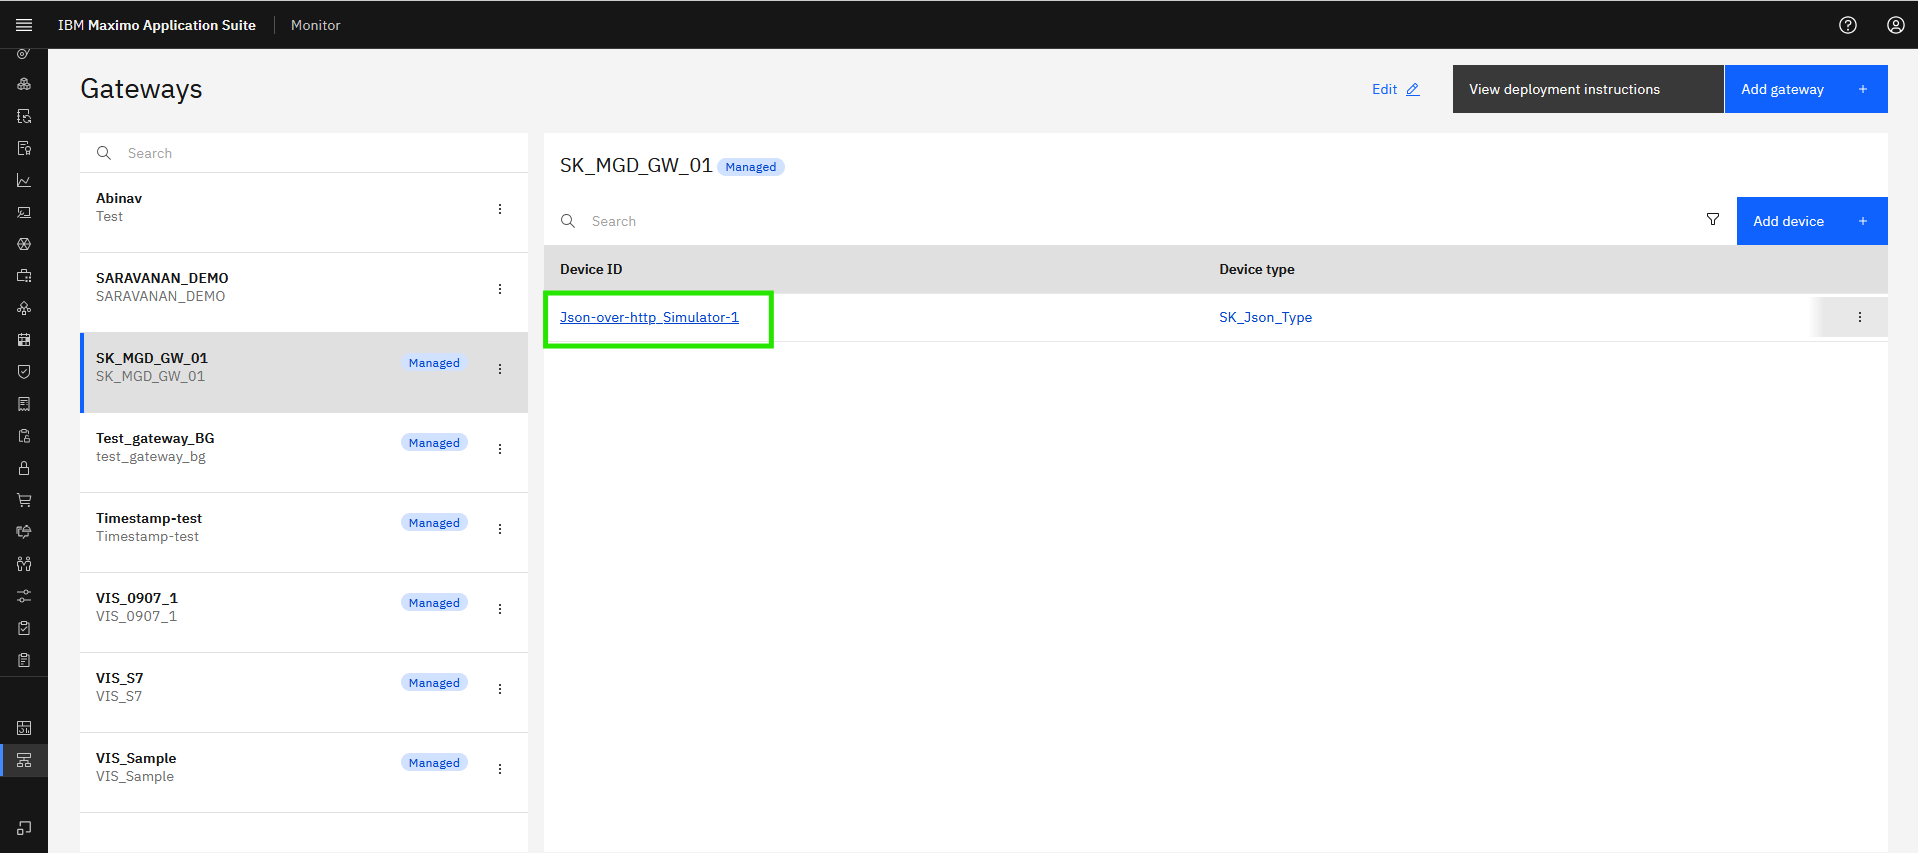
Task: Open the user profile icon
Action: (x=1896, y=25)
